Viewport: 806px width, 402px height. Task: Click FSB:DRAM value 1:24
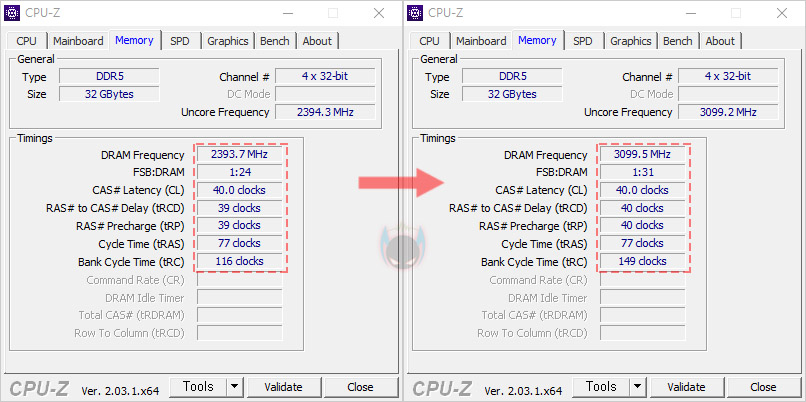click(x=240, y=172)
